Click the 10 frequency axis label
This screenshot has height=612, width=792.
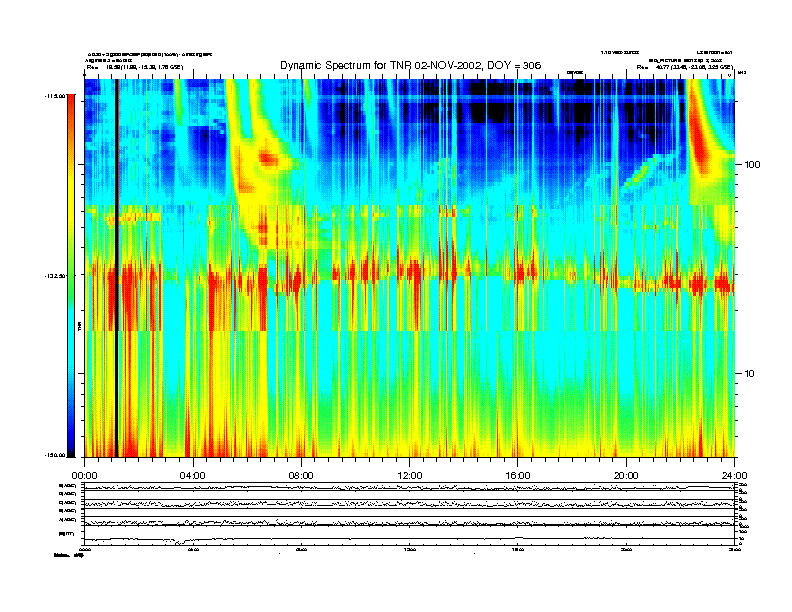(750, 374)
